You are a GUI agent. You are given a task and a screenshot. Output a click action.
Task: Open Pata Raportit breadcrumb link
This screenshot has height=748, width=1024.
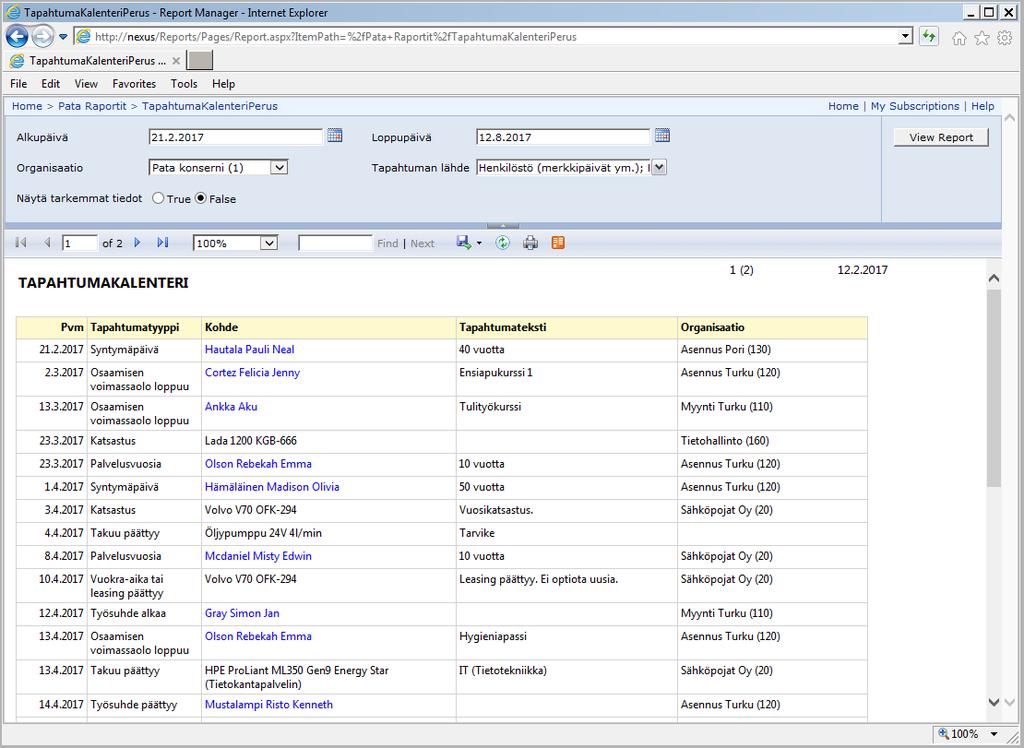point(92,106)
